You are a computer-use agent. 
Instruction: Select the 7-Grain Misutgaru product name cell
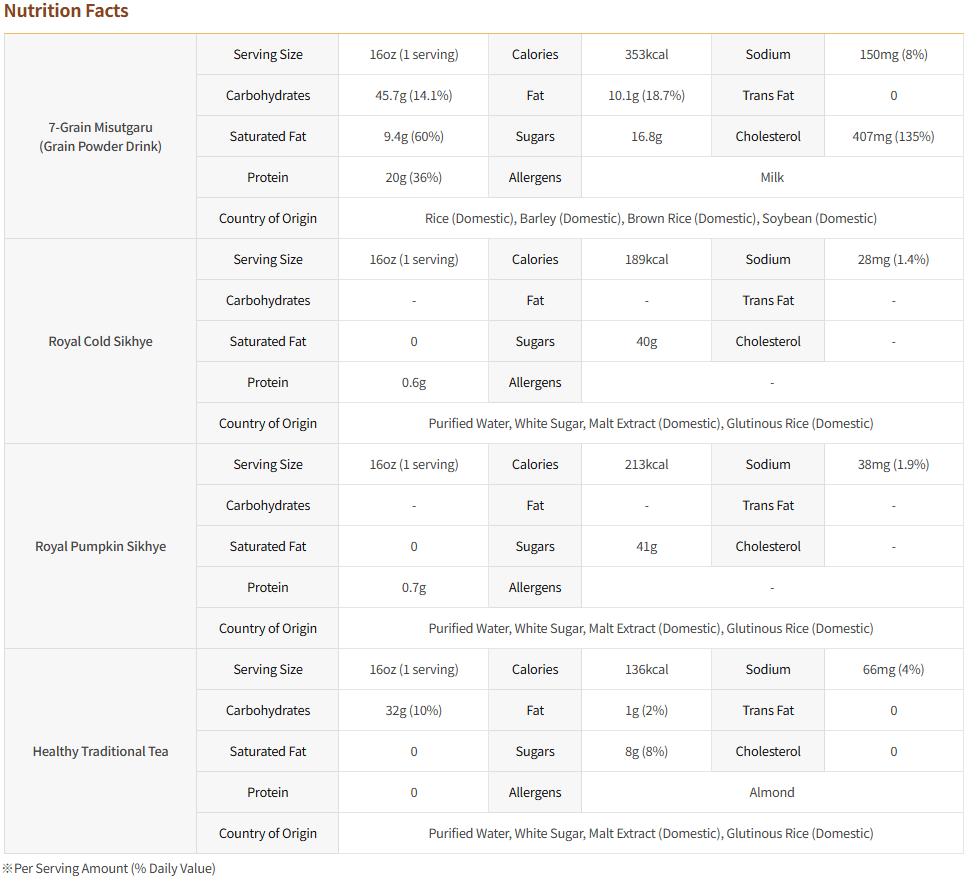click(100, 137)
